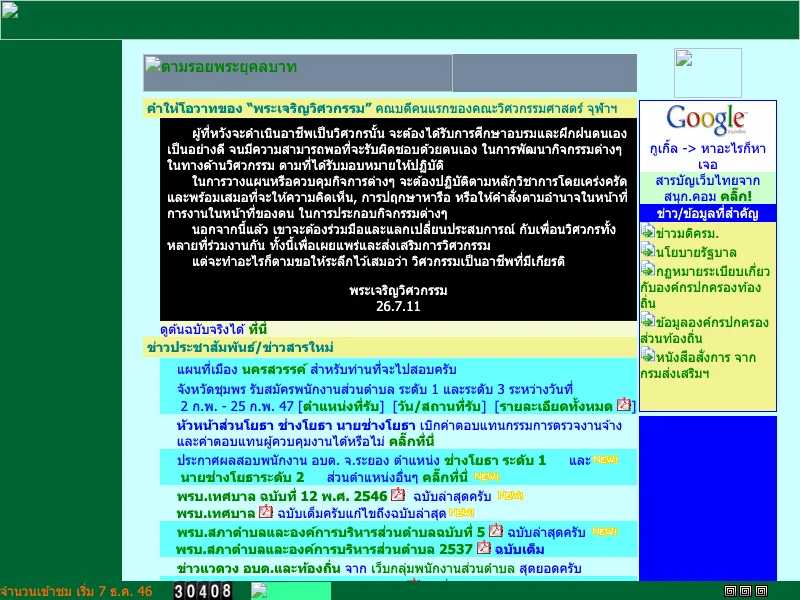Viewport: 800px width, 600px height.
Task: Click the พระเจริญวิศวกรรม signature above 26.7.11
Action: 398,290
